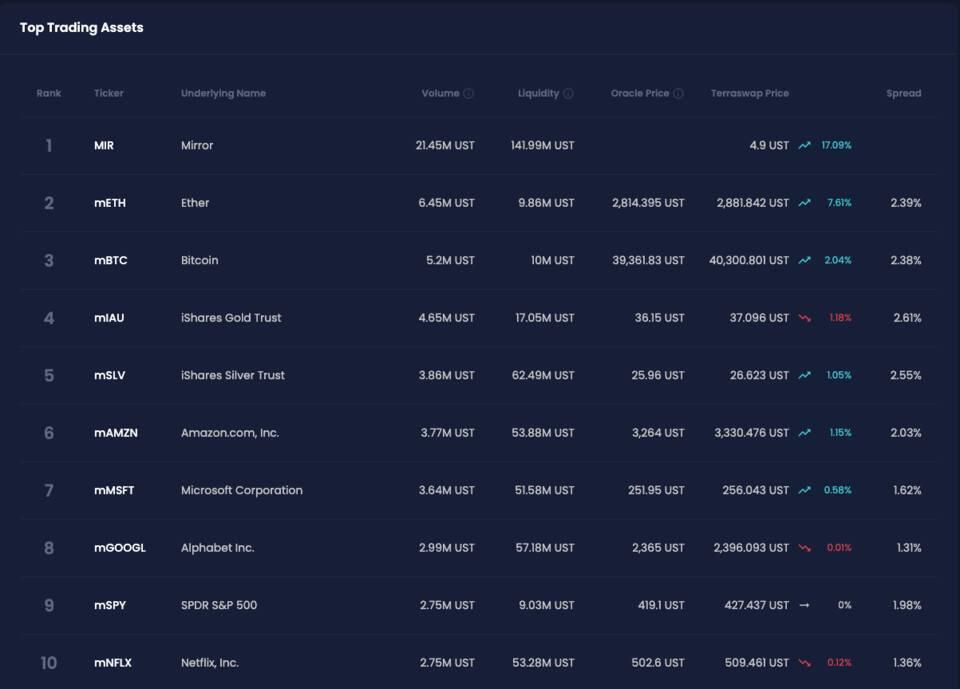Click mSPY flat trend arrow icon
This screenshot has height=689, width=960.
(804, 606)
